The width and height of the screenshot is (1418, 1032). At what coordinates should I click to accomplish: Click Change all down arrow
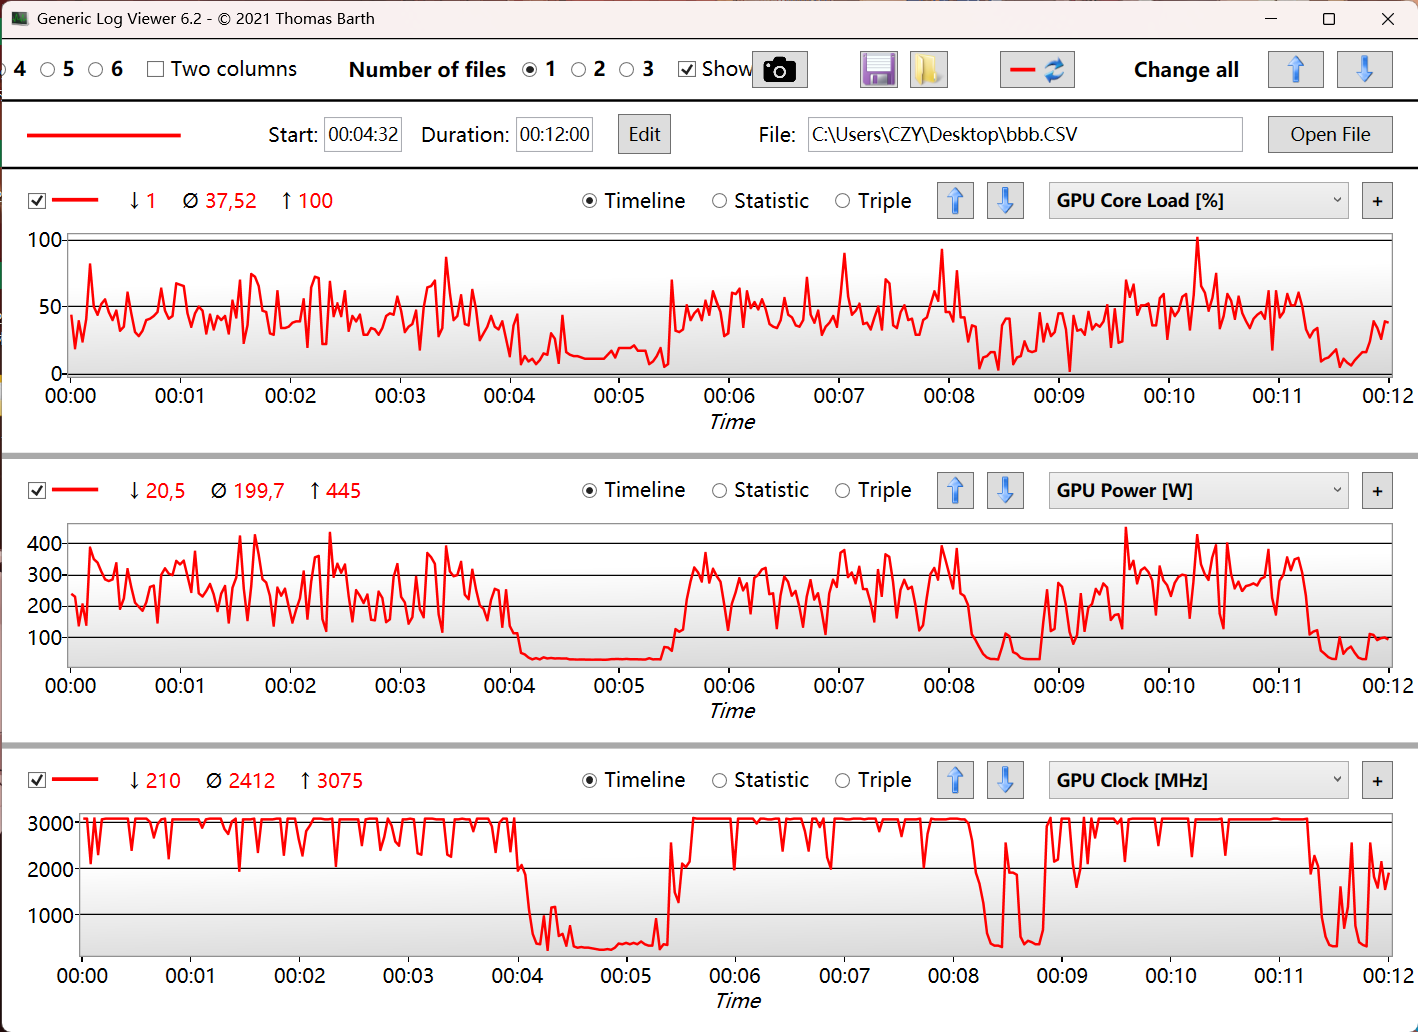click(x=1364, y=70)
